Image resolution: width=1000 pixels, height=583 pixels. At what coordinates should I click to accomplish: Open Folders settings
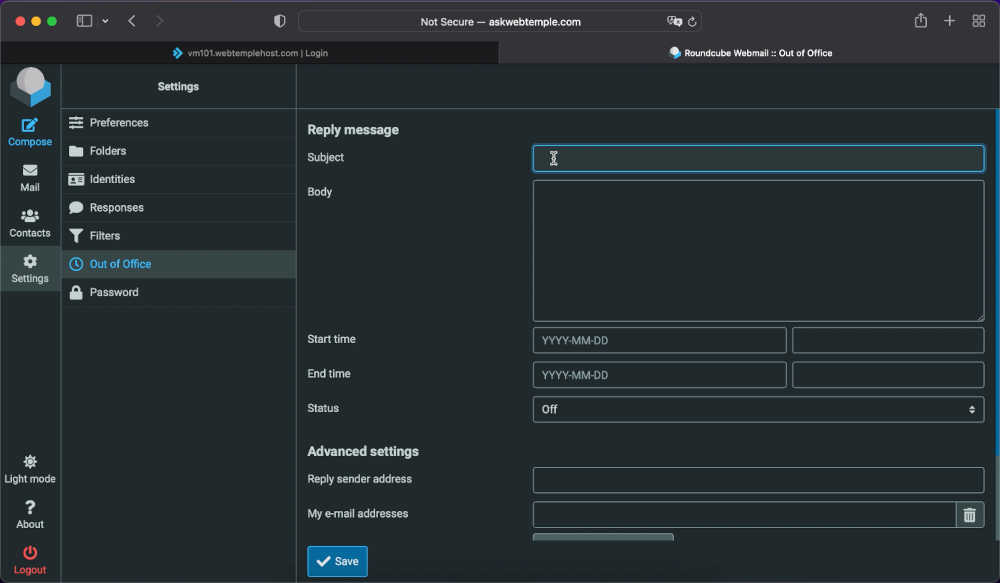[179, 151]
